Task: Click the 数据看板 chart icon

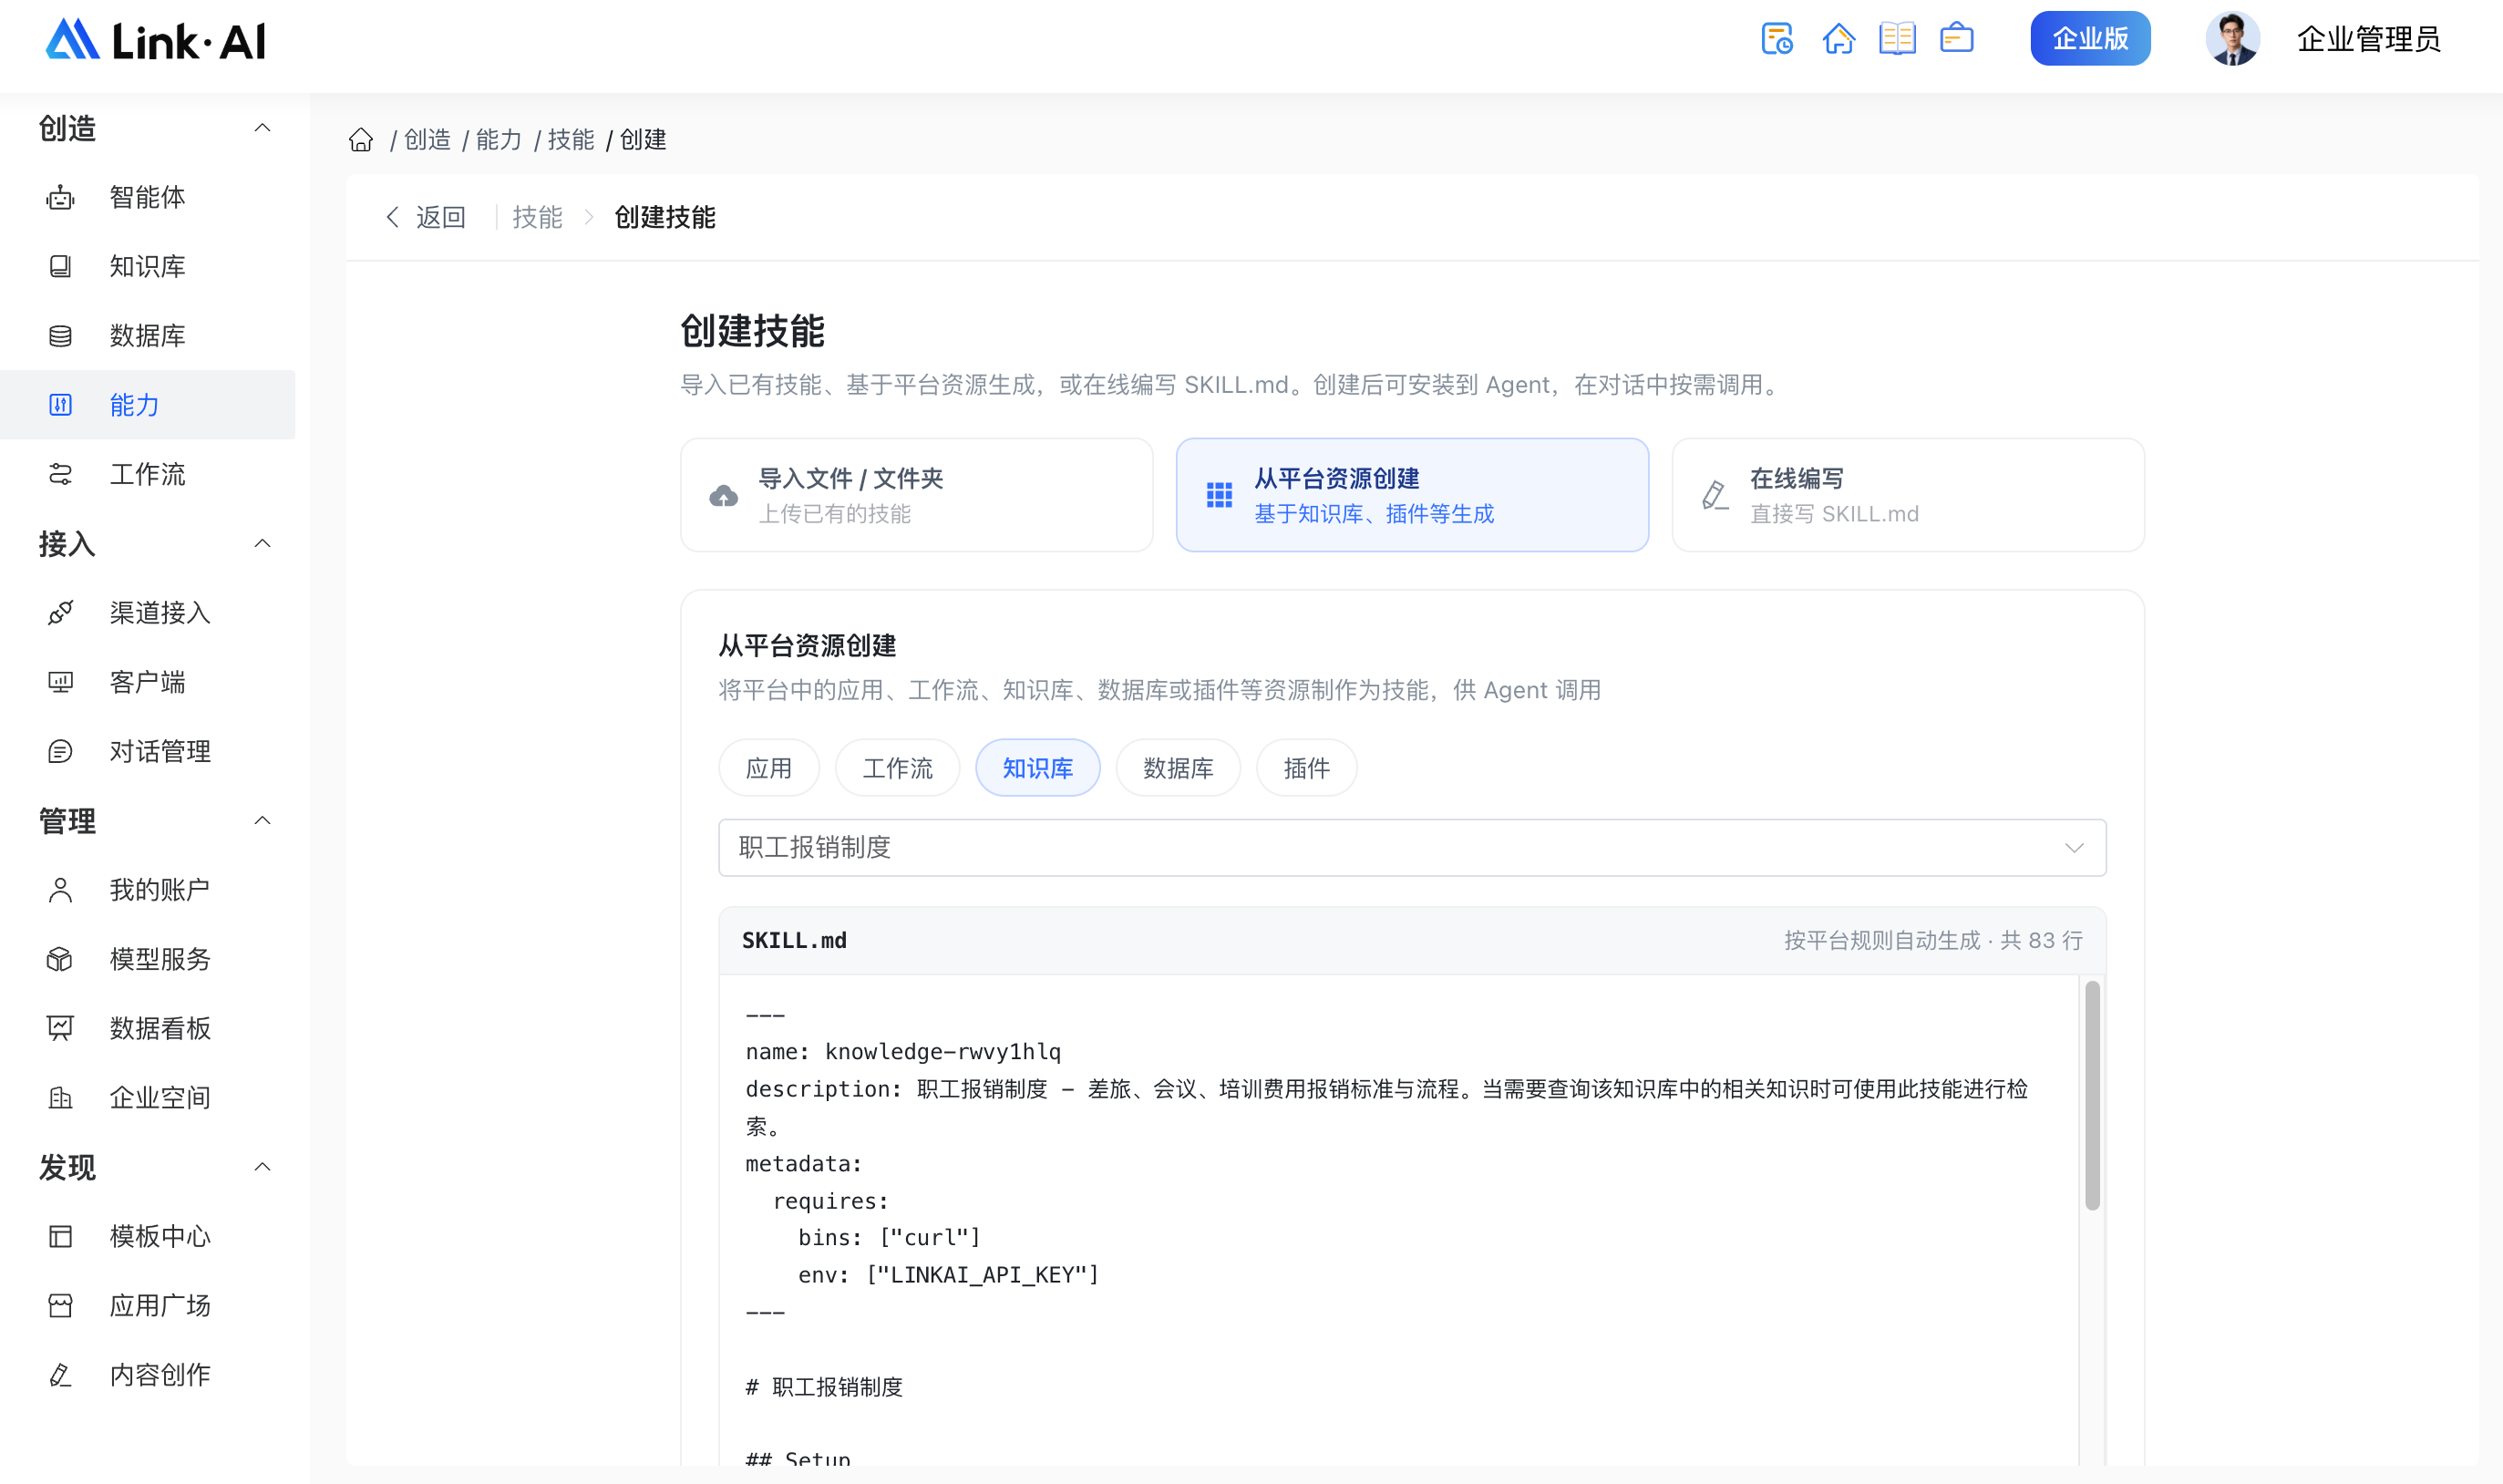Action: click(x=60, y=1028)
